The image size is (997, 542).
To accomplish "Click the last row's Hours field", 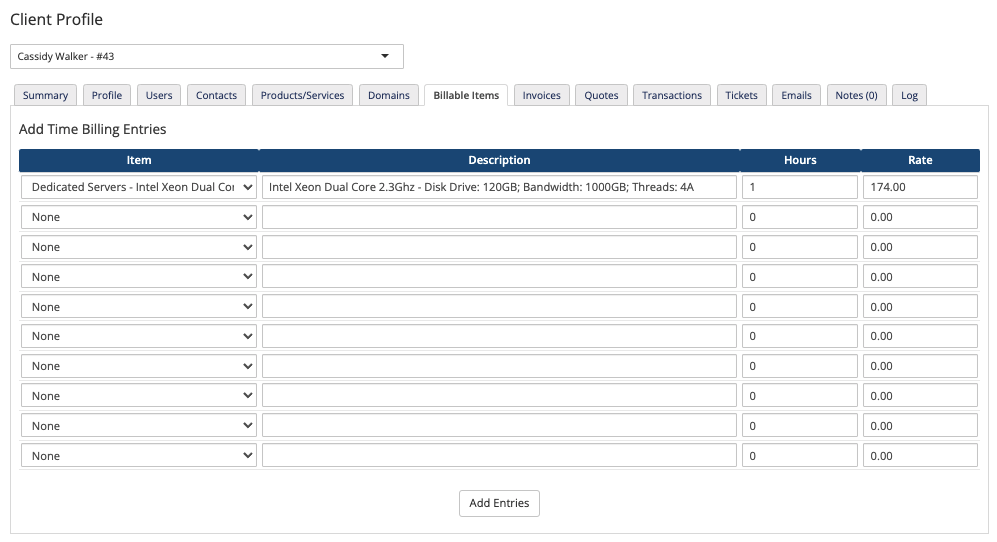I will (800, 455).
